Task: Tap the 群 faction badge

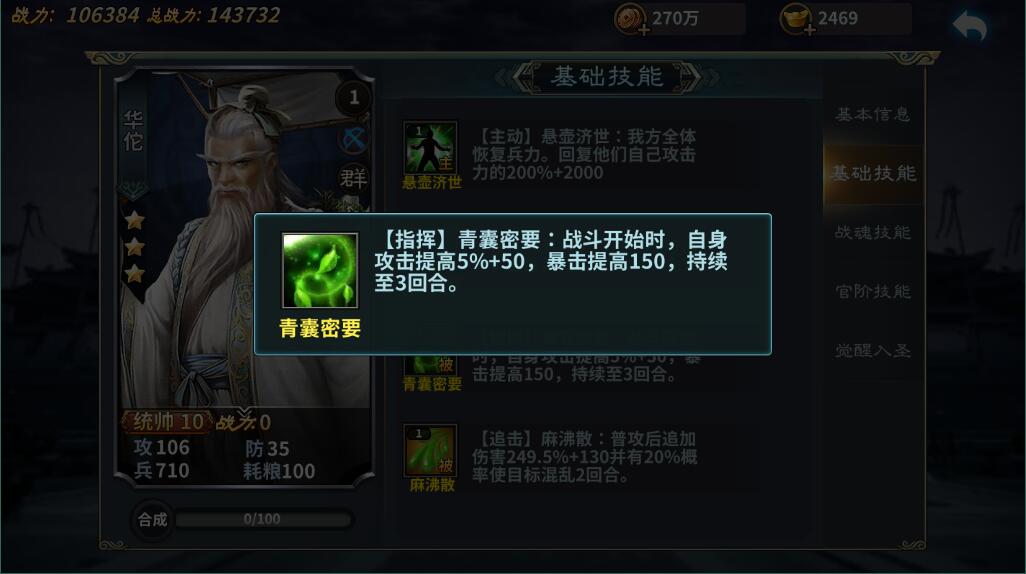Action: pyautogui.click(x=354, y=177)
